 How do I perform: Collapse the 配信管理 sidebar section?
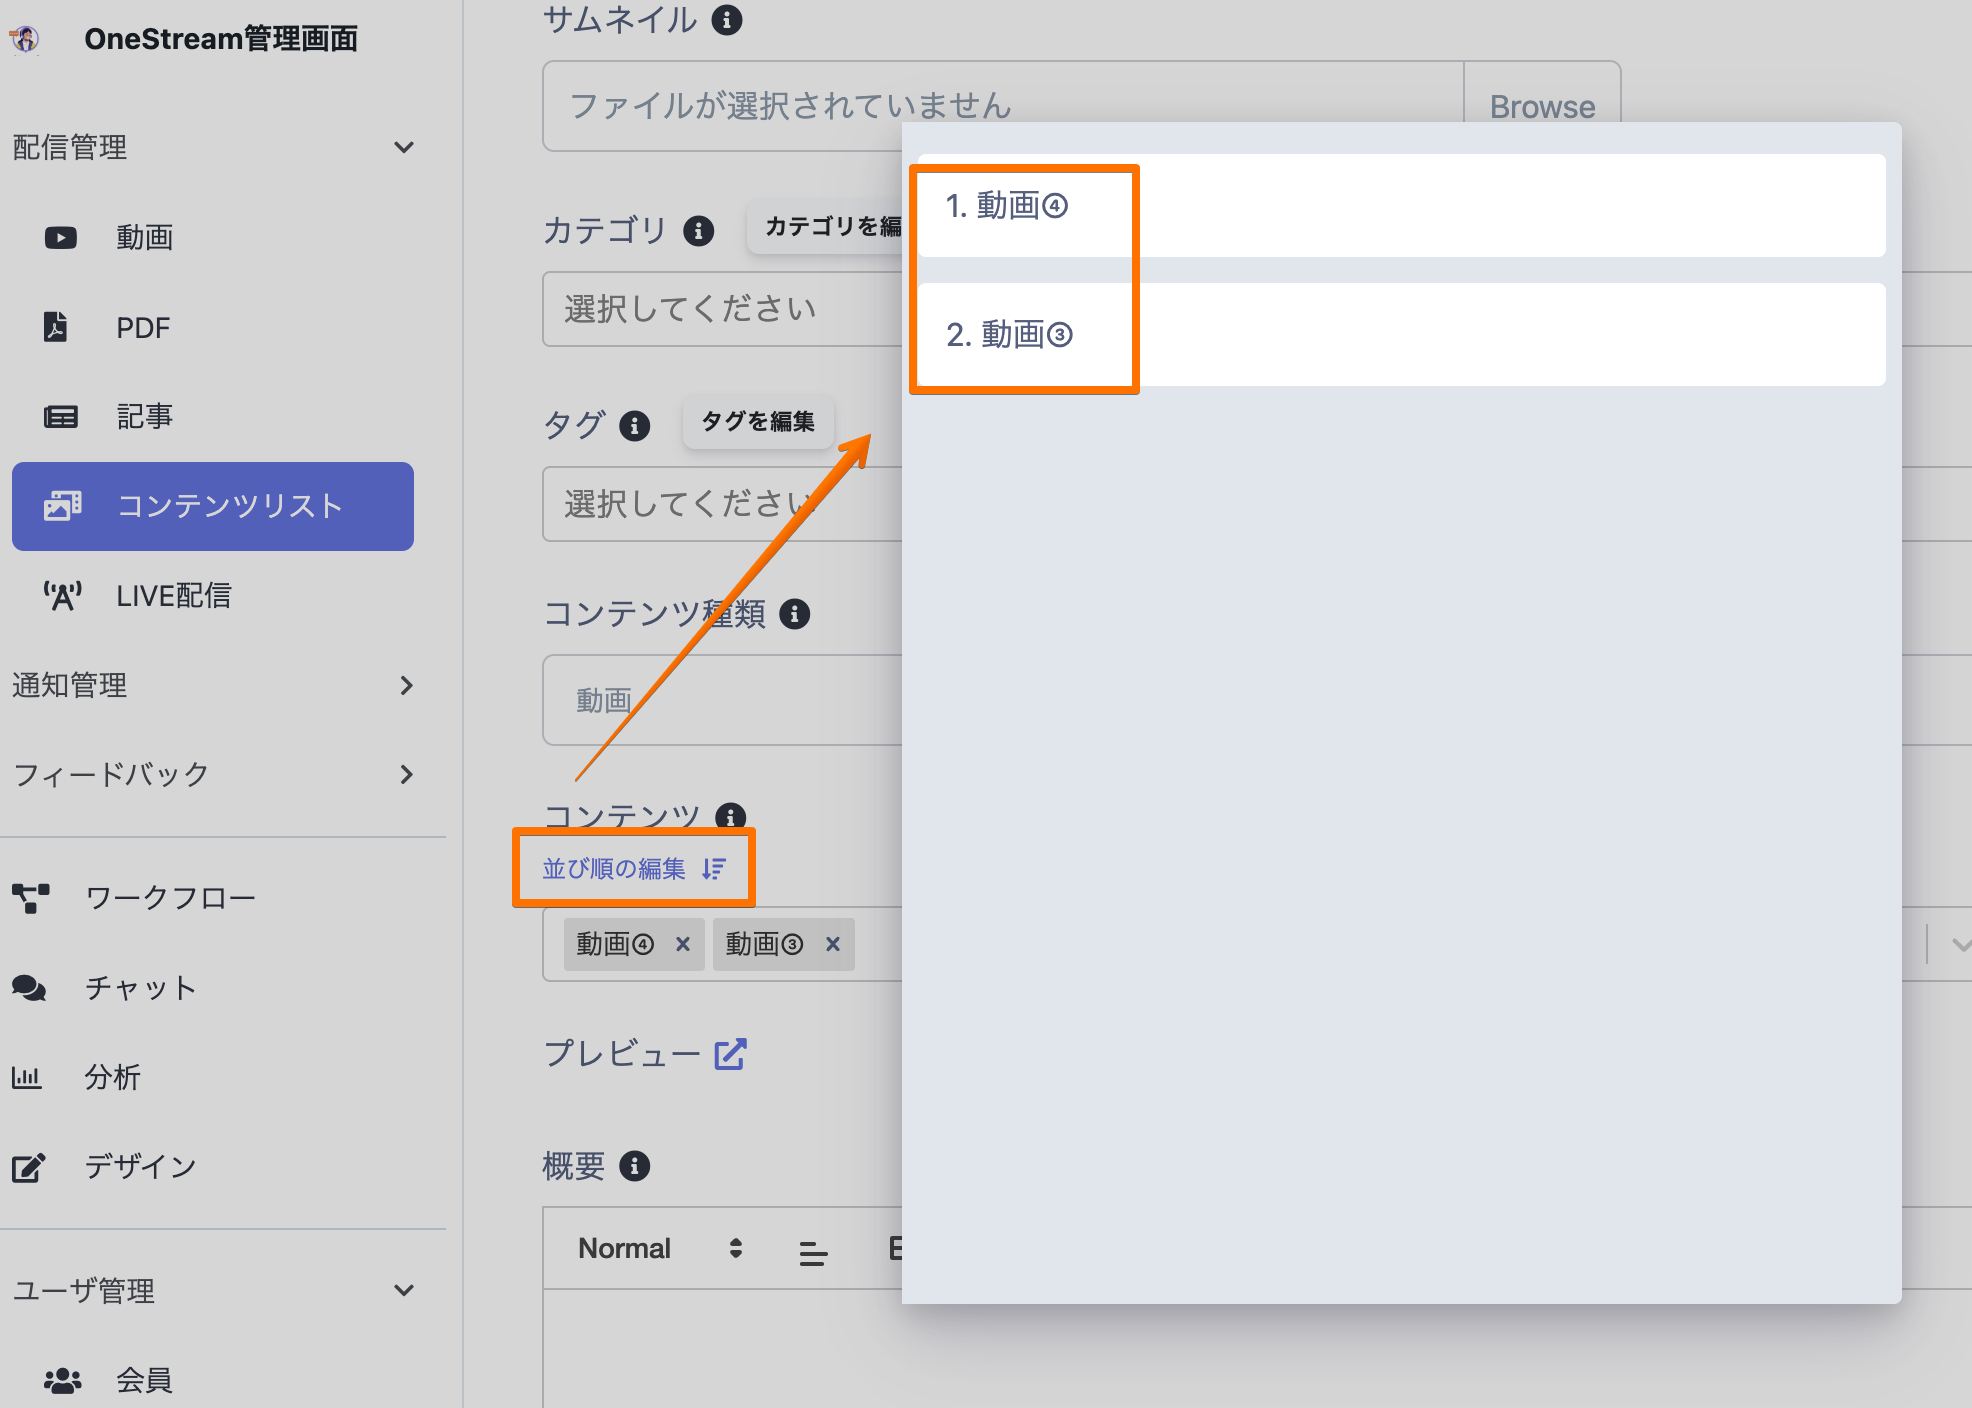click(x=404, y=148)
